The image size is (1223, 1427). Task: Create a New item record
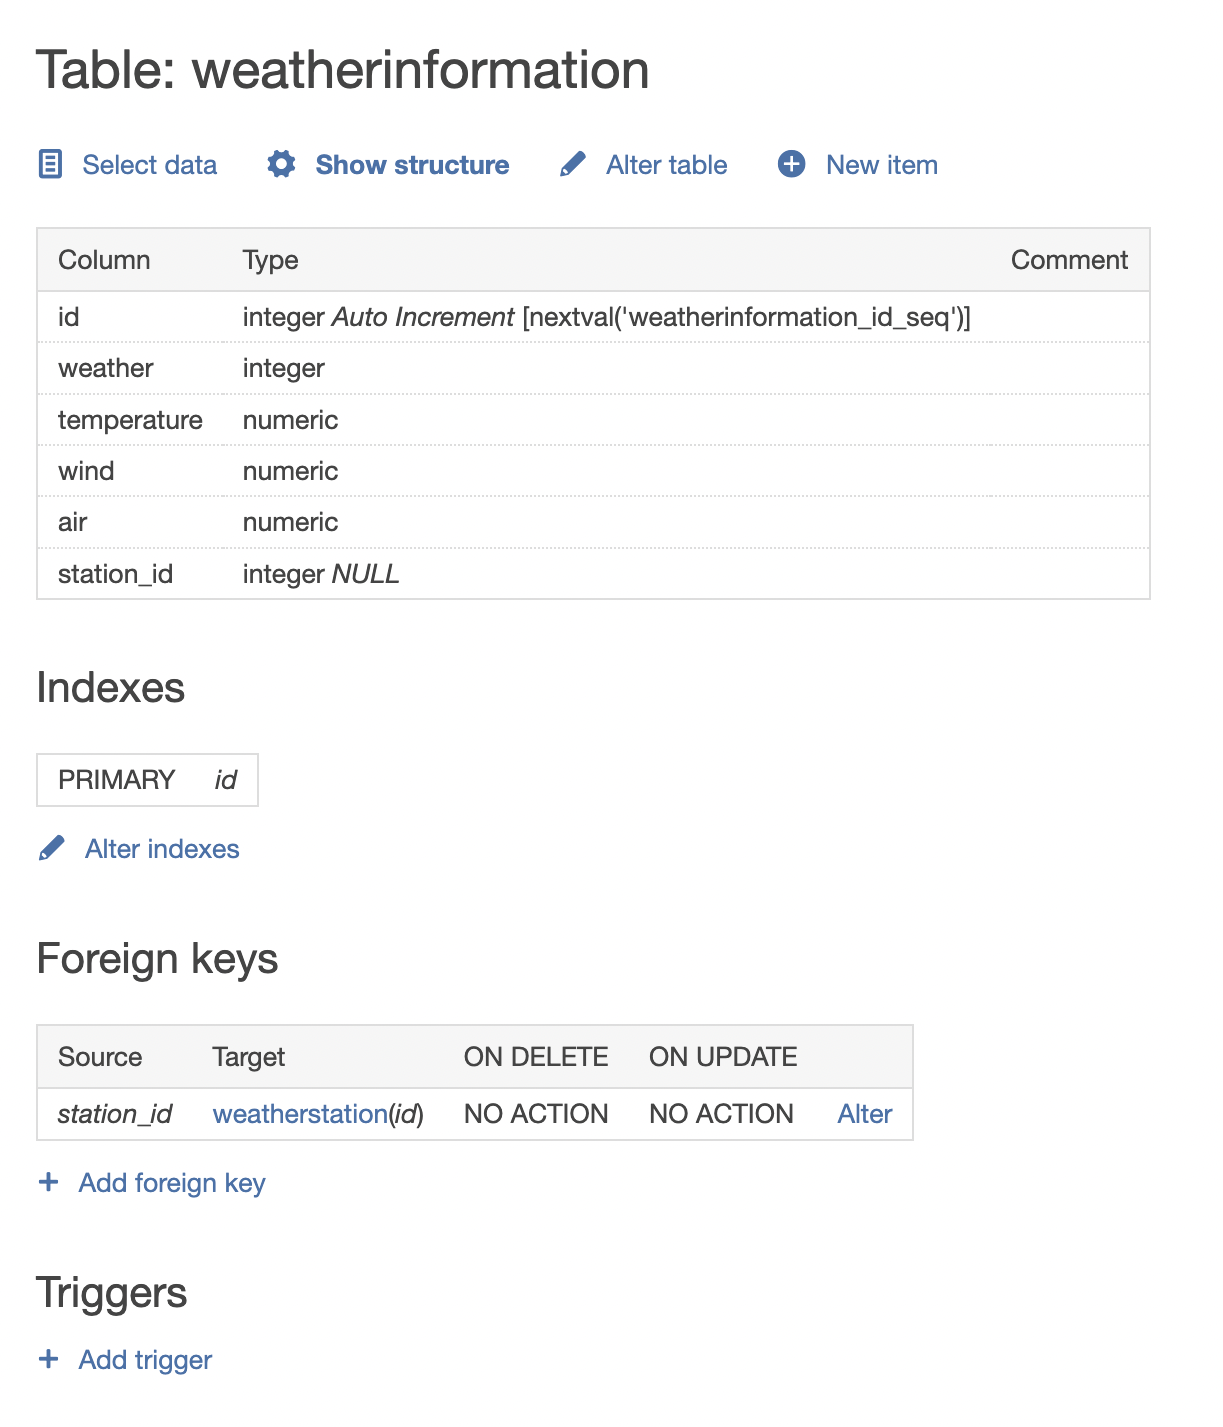(x=881, y=165)
